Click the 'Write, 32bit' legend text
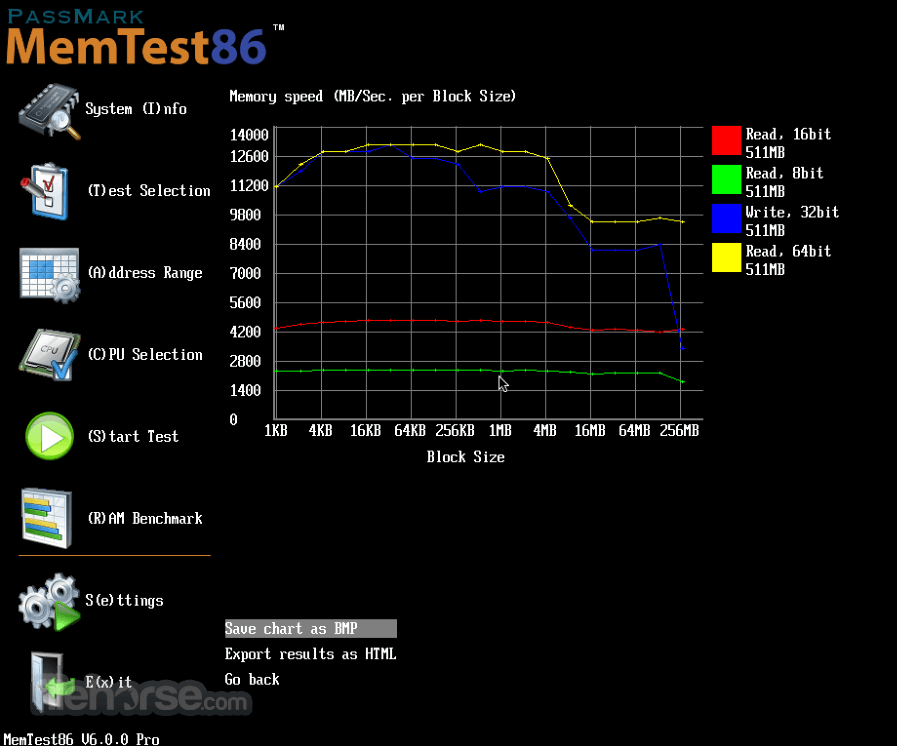Image resolution: width=897 pixels, height=746 pixels. (x=792, y=212)
